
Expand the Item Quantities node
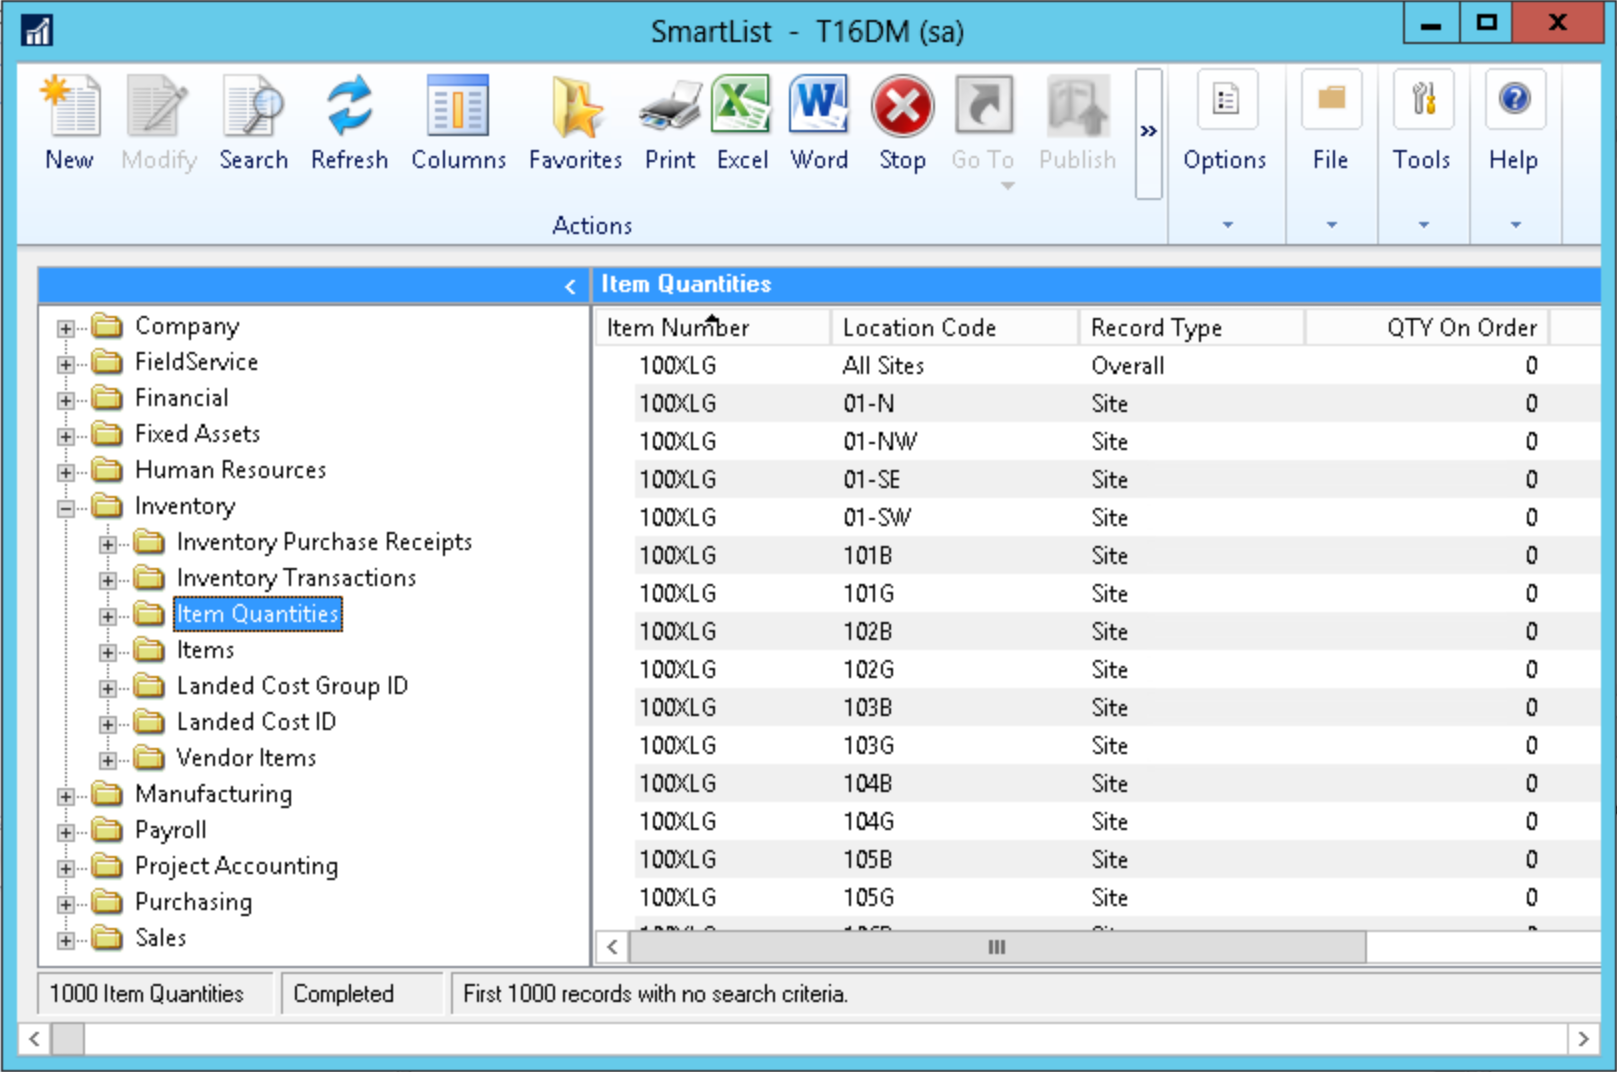(x=108, y=616)
